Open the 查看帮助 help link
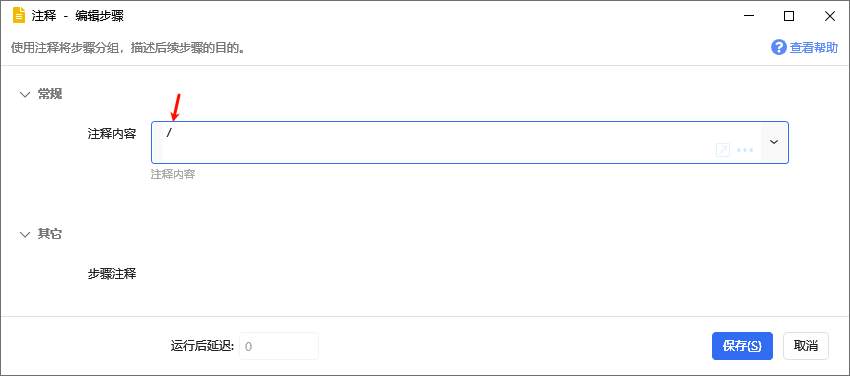This screenshot has width=850, height=376. coord(813,48)
